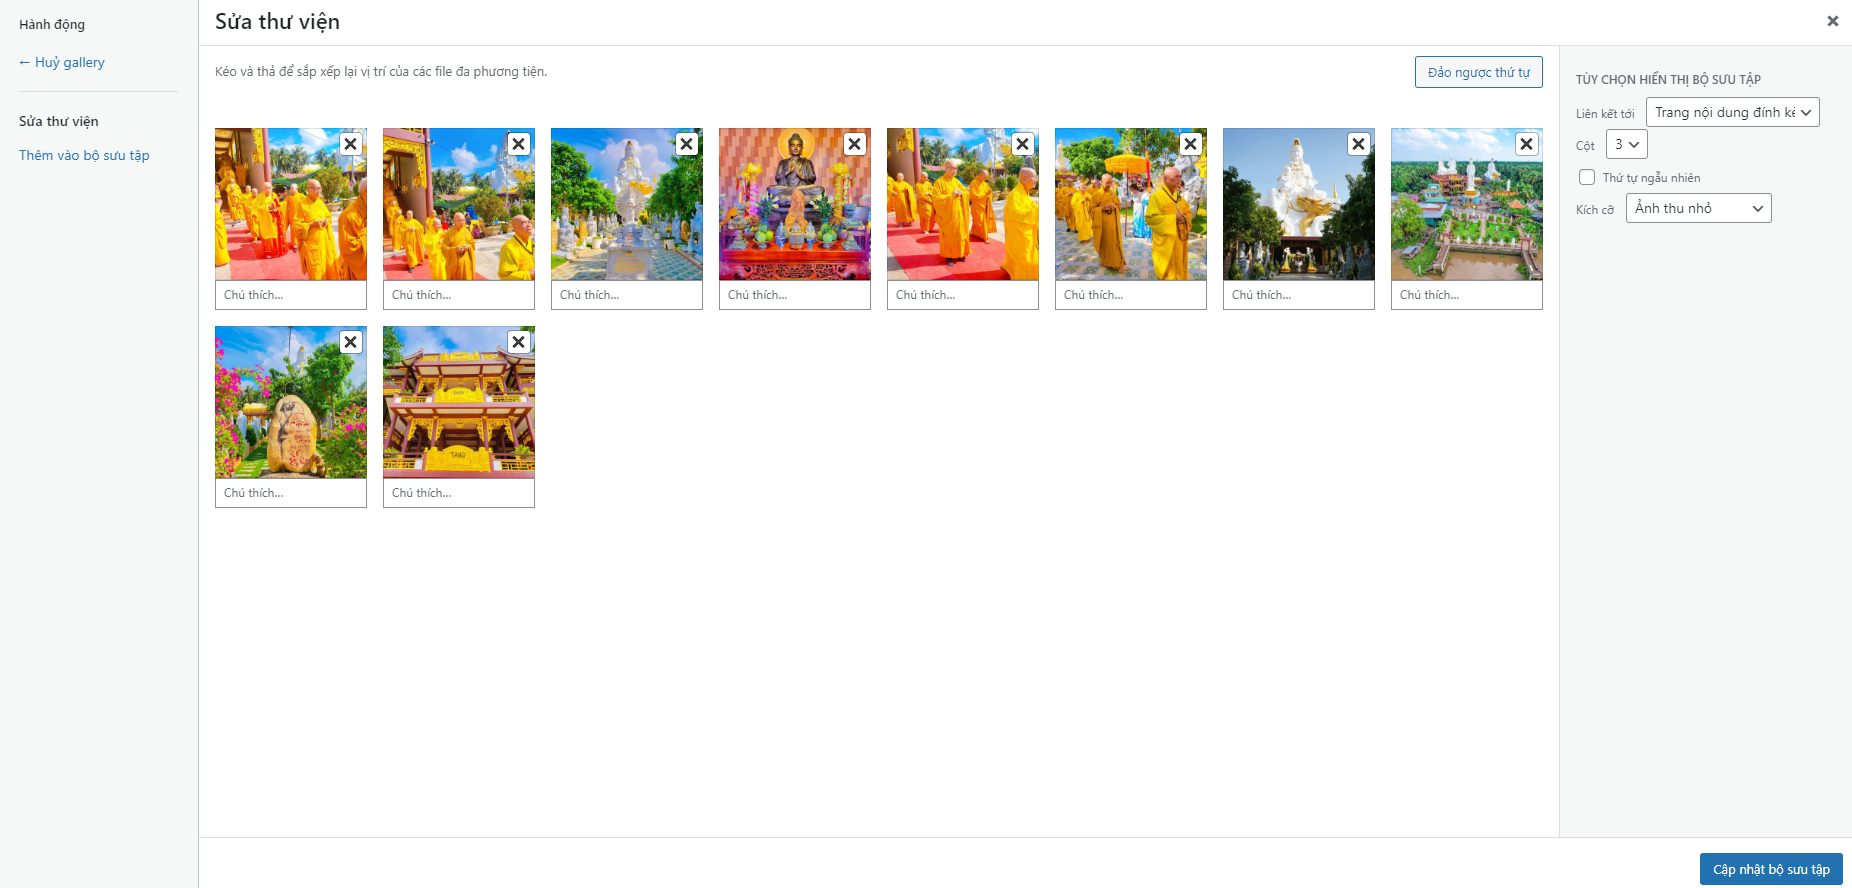Select the yellow parasol procession thumbnail

(x=1131, y=204)
